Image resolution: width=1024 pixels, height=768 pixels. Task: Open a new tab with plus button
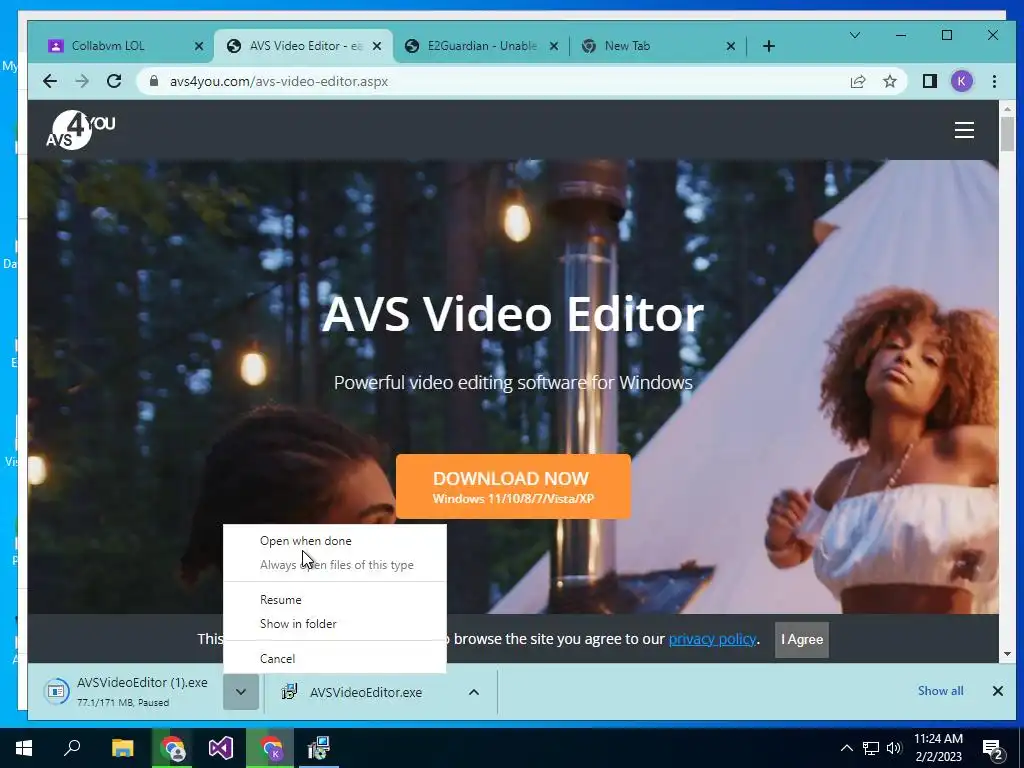click(769, 46)
